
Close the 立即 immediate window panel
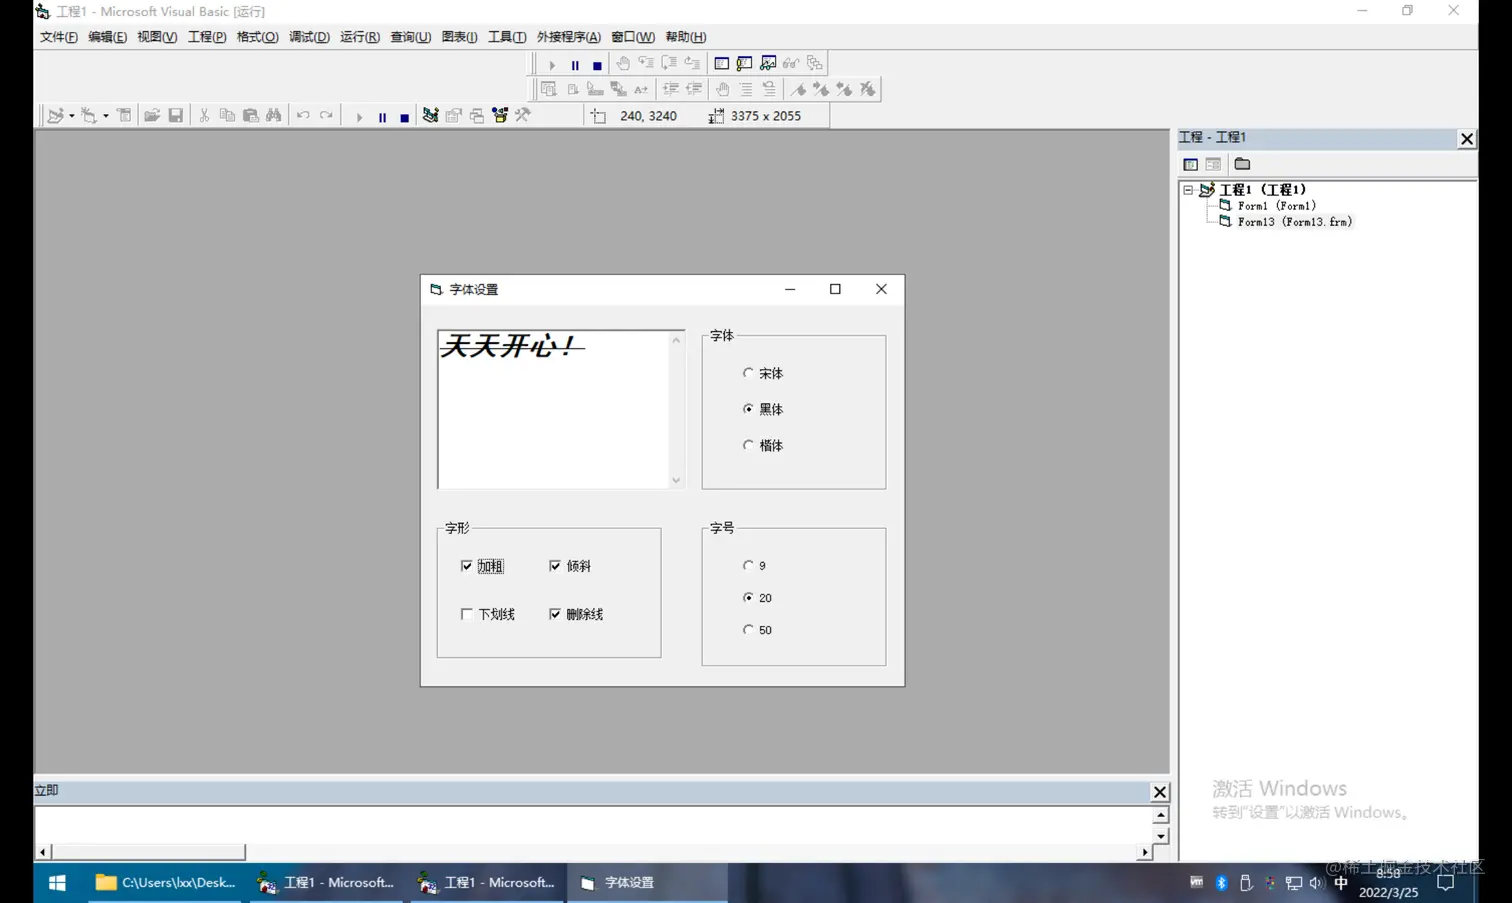coord(1160,792)
